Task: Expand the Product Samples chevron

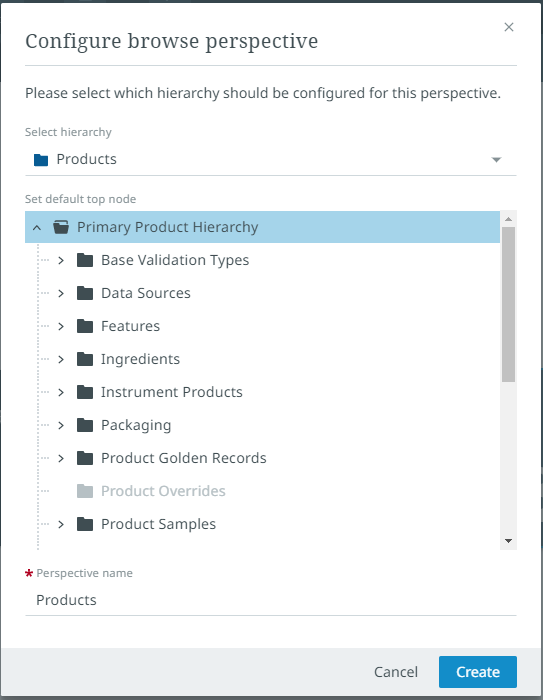Action: 61,524
